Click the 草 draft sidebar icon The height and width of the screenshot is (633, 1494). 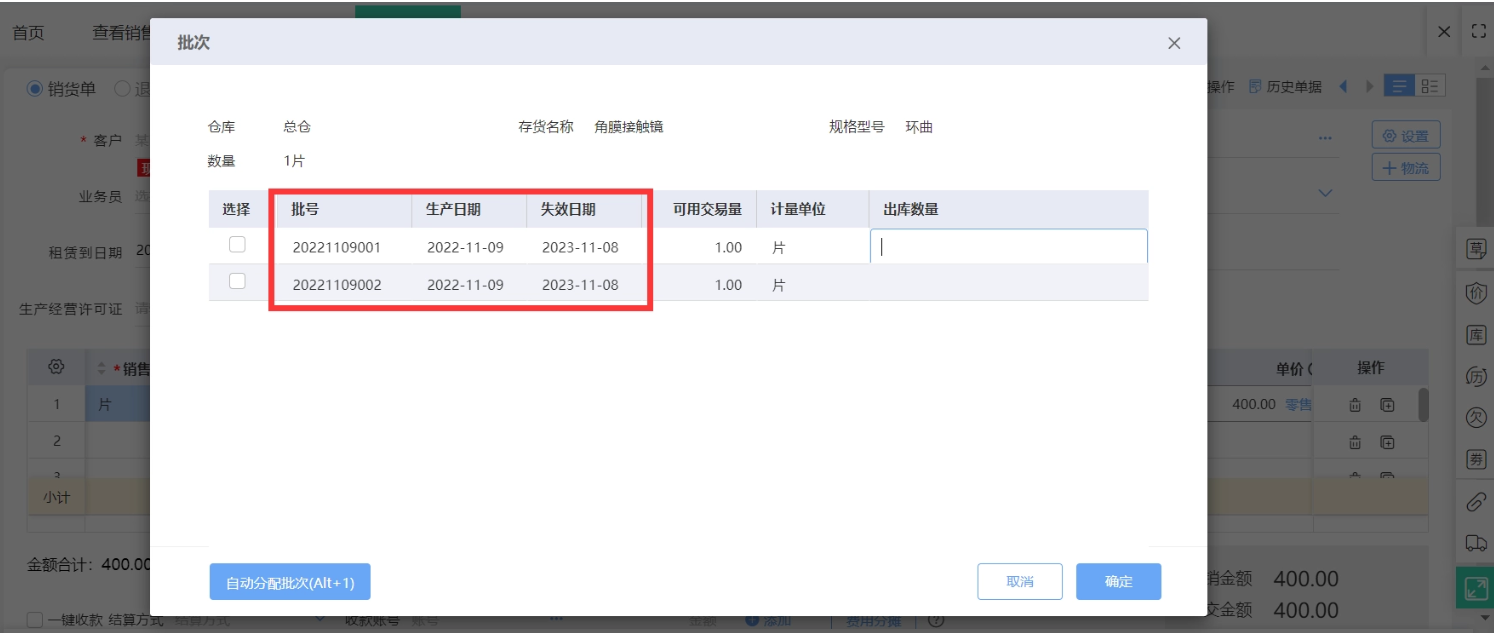point(1476,250)
